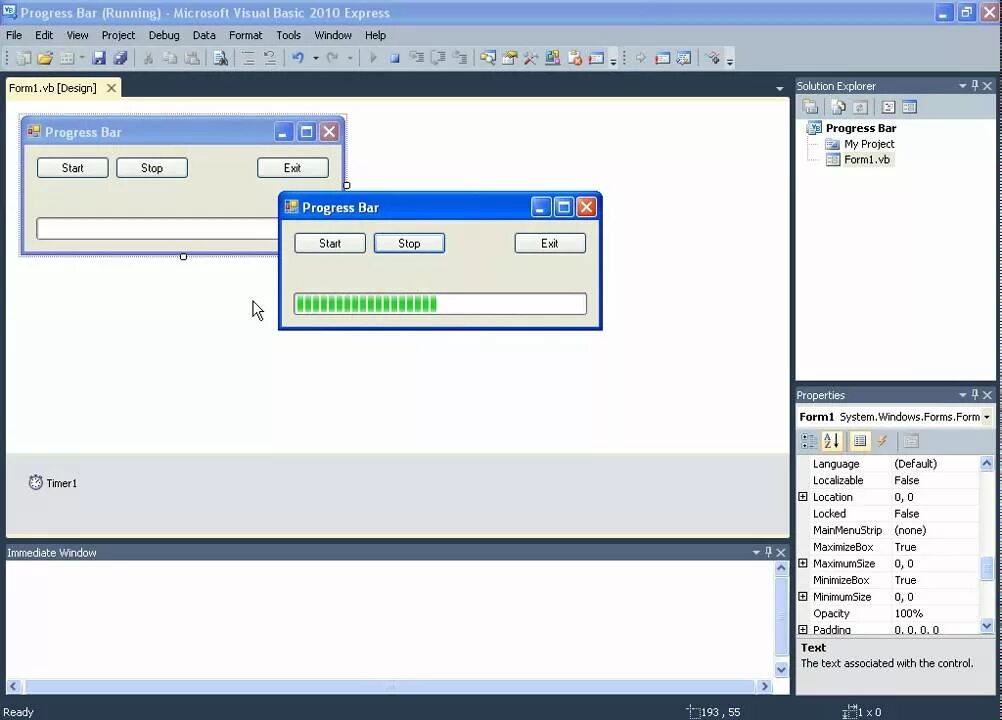Select the Stop button on the designer form
This screenshot has height=720, width=1002.
151,168
